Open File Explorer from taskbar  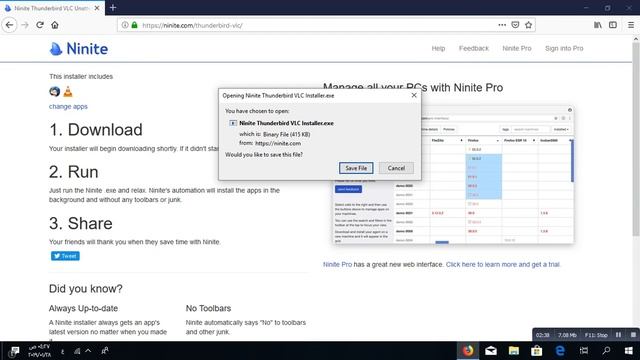(513, 350)
